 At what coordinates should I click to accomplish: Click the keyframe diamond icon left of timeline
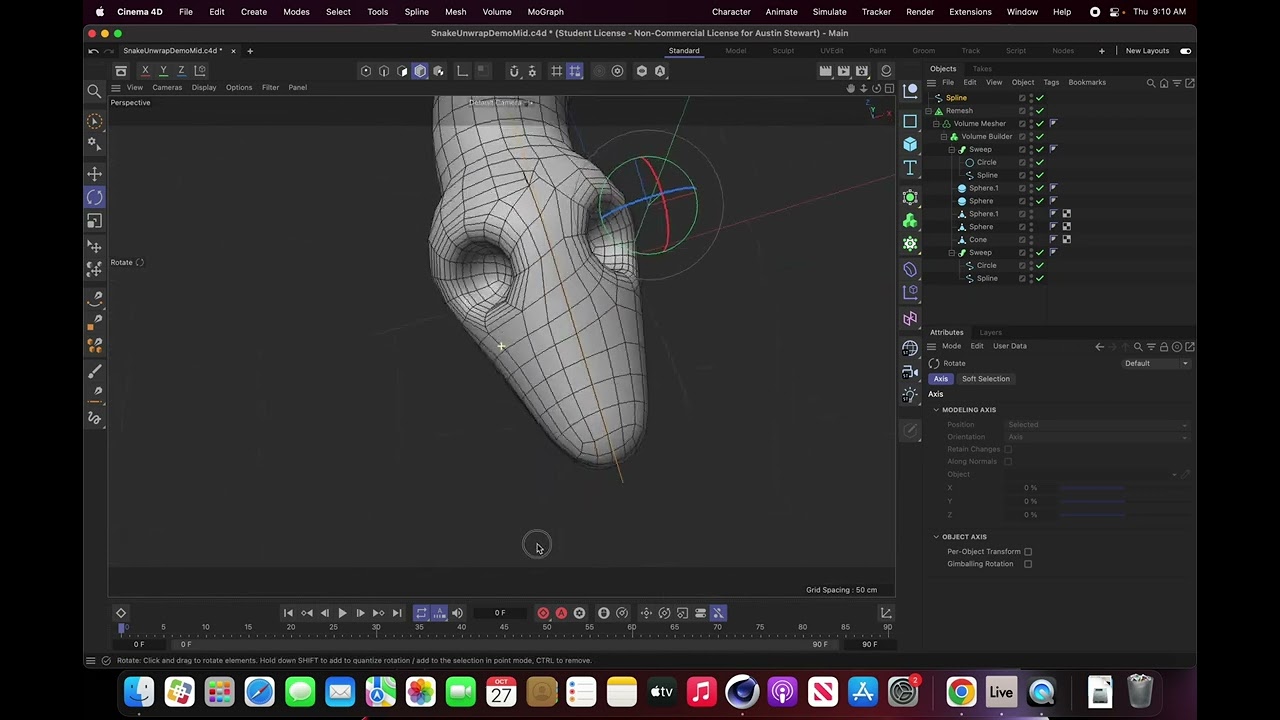coord(121,613)
